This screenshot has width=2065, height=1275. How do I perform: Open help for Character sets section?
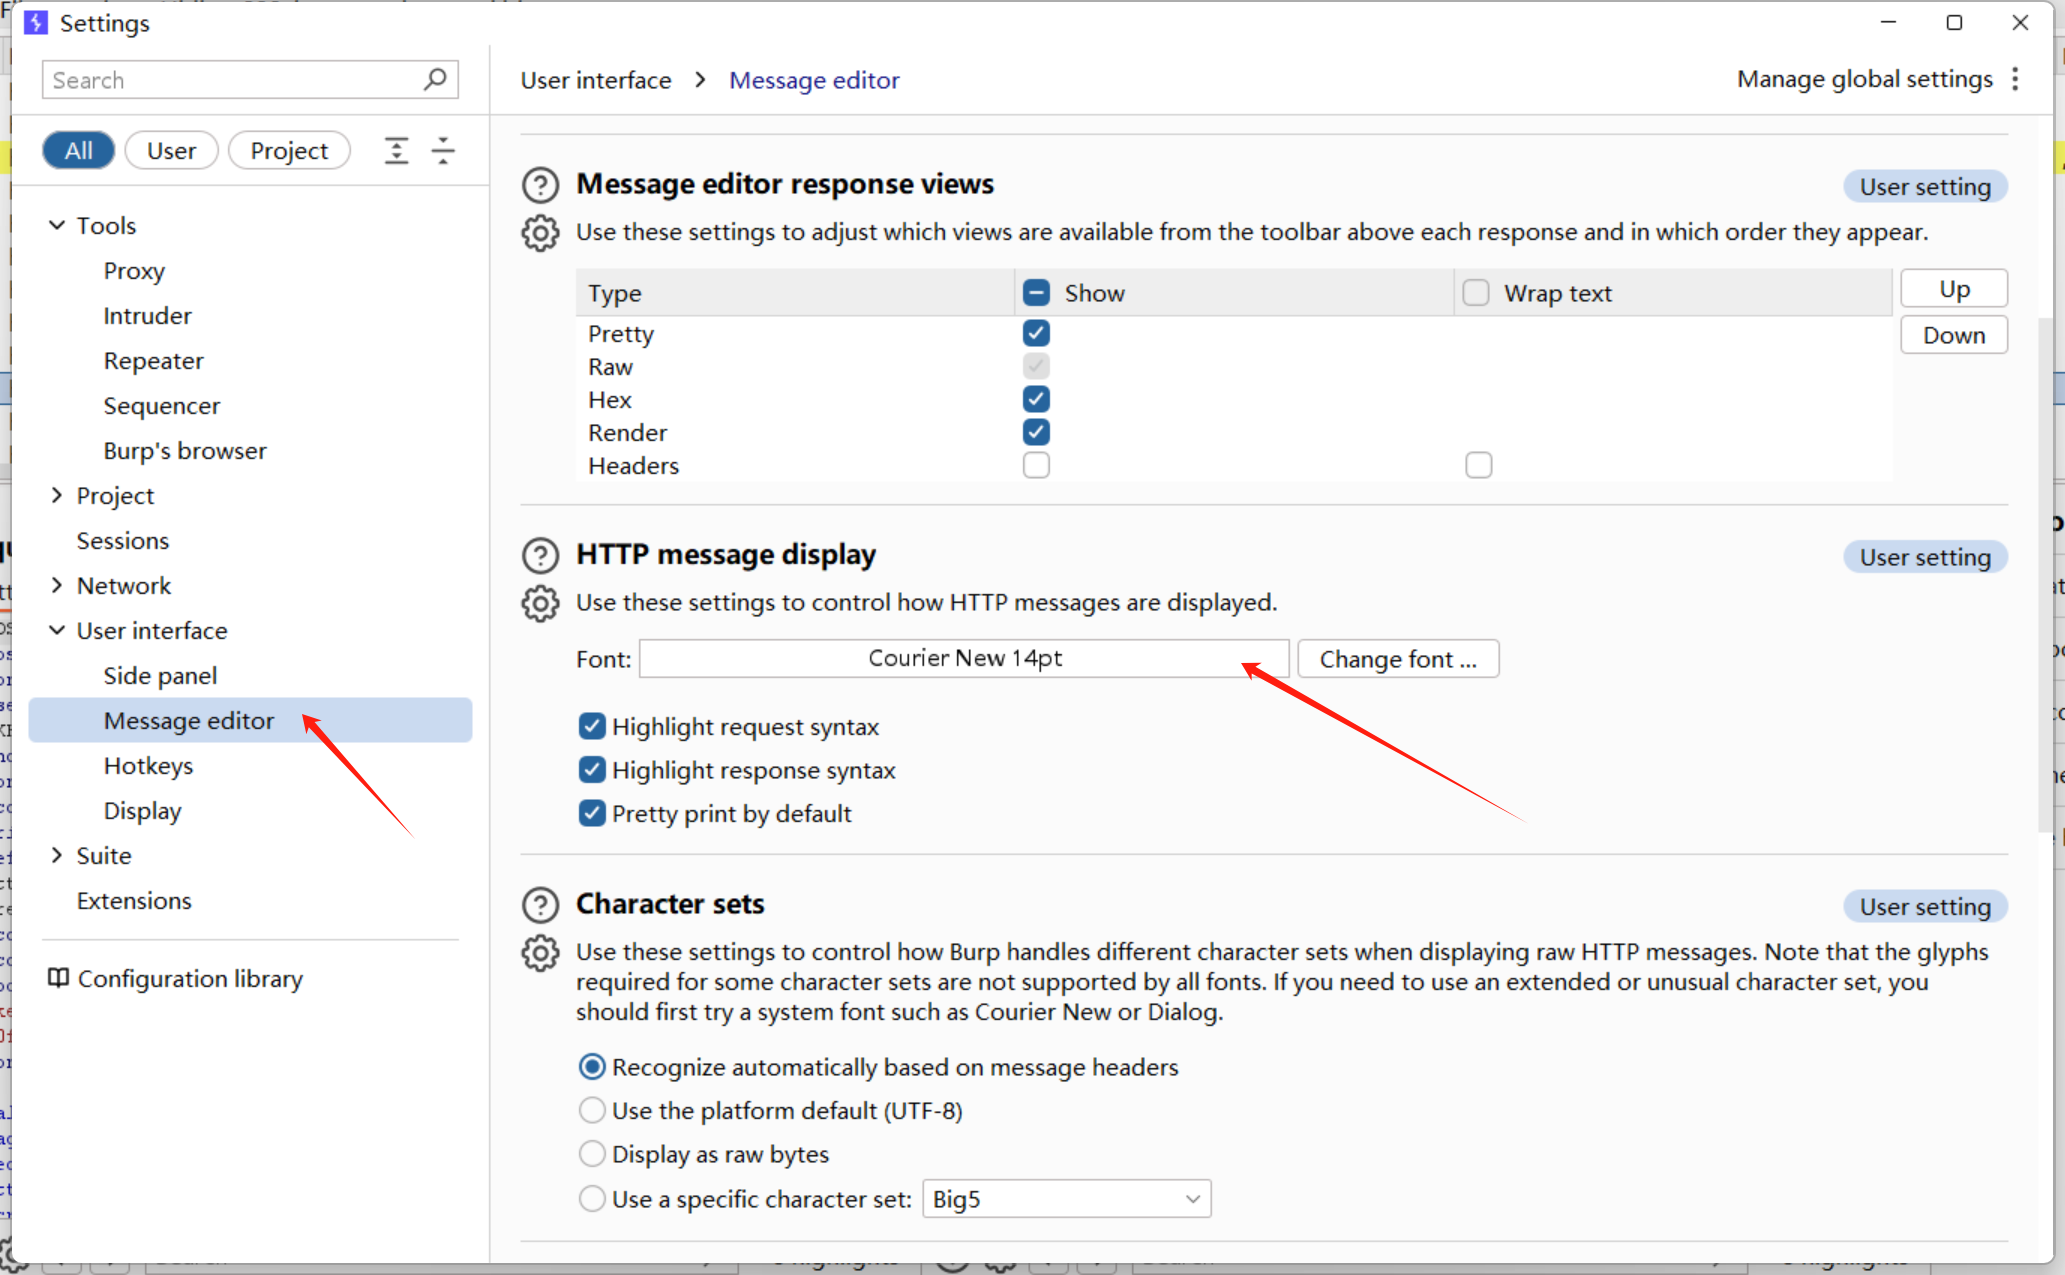[x=540, y=905]
